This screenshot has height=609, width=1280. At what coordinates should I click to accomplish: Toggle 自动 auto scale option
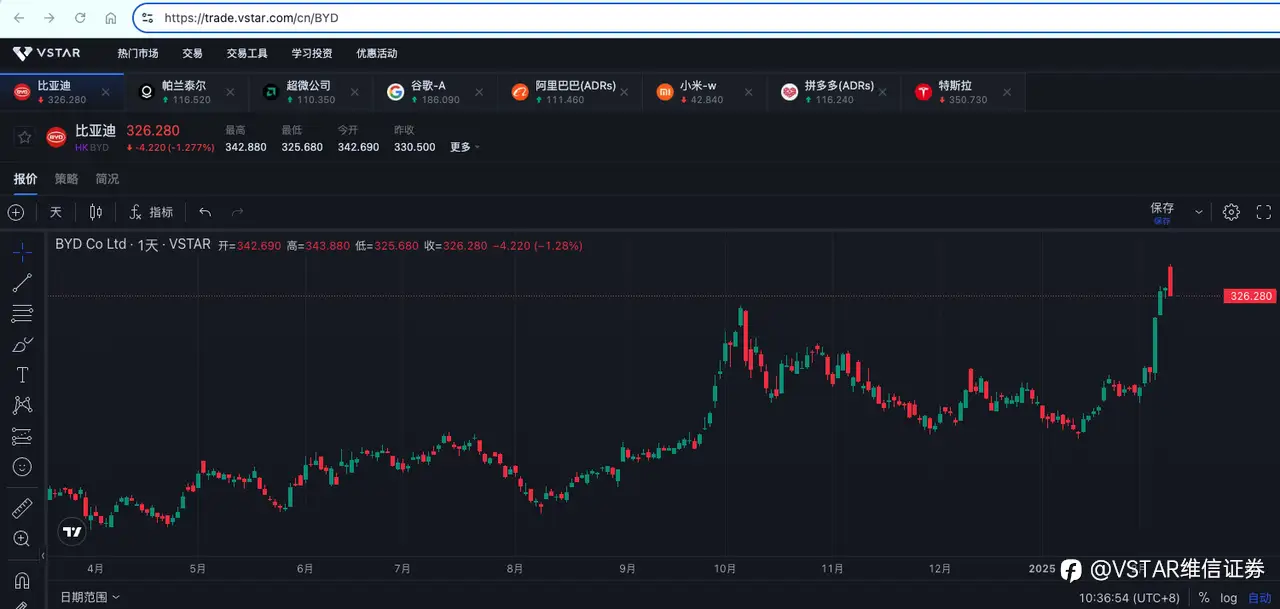click(1259, 598)
